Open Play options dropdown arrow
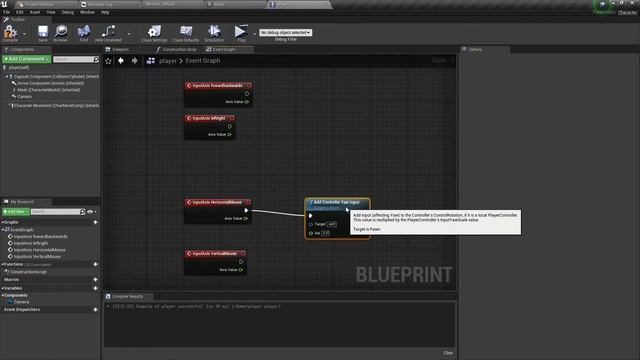Screen dimensions: 640x360 pos(254,33)
